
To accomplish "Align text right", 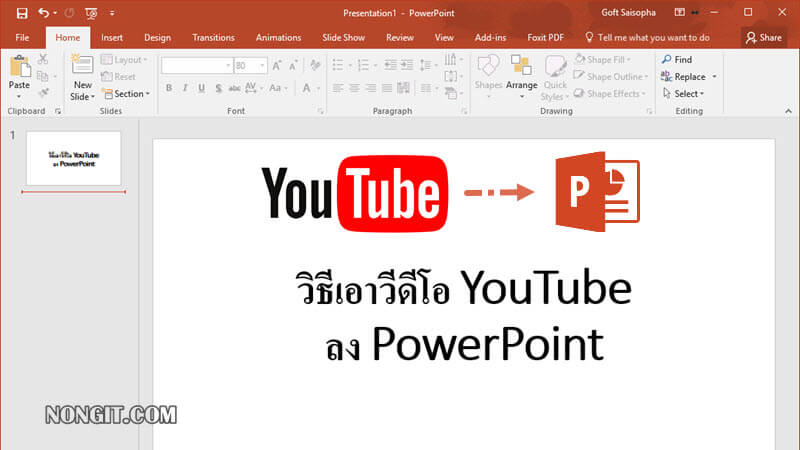I will pos(371,88).
